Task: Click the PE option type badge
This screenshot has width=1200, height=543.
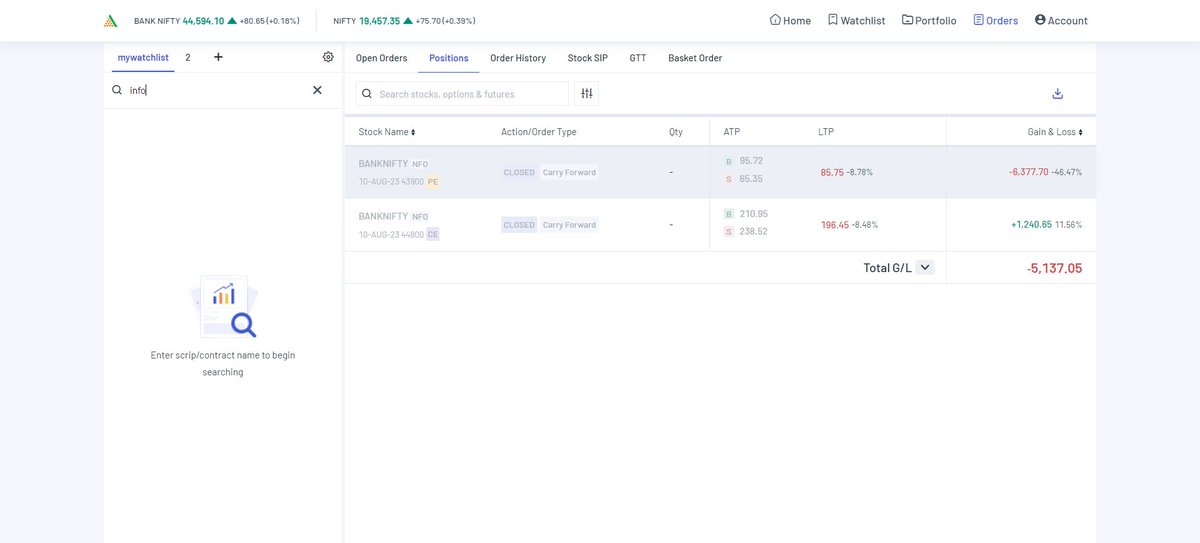Action: (x=433, y=182)
